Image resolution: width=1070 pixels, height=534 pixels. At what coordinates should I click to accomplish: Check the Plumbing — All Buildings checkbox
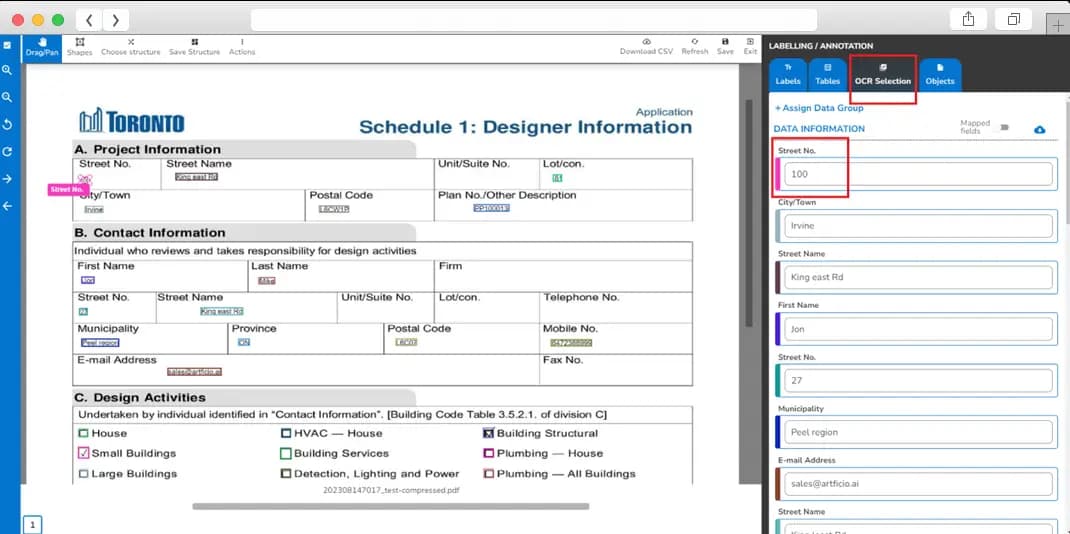[488, 473]
